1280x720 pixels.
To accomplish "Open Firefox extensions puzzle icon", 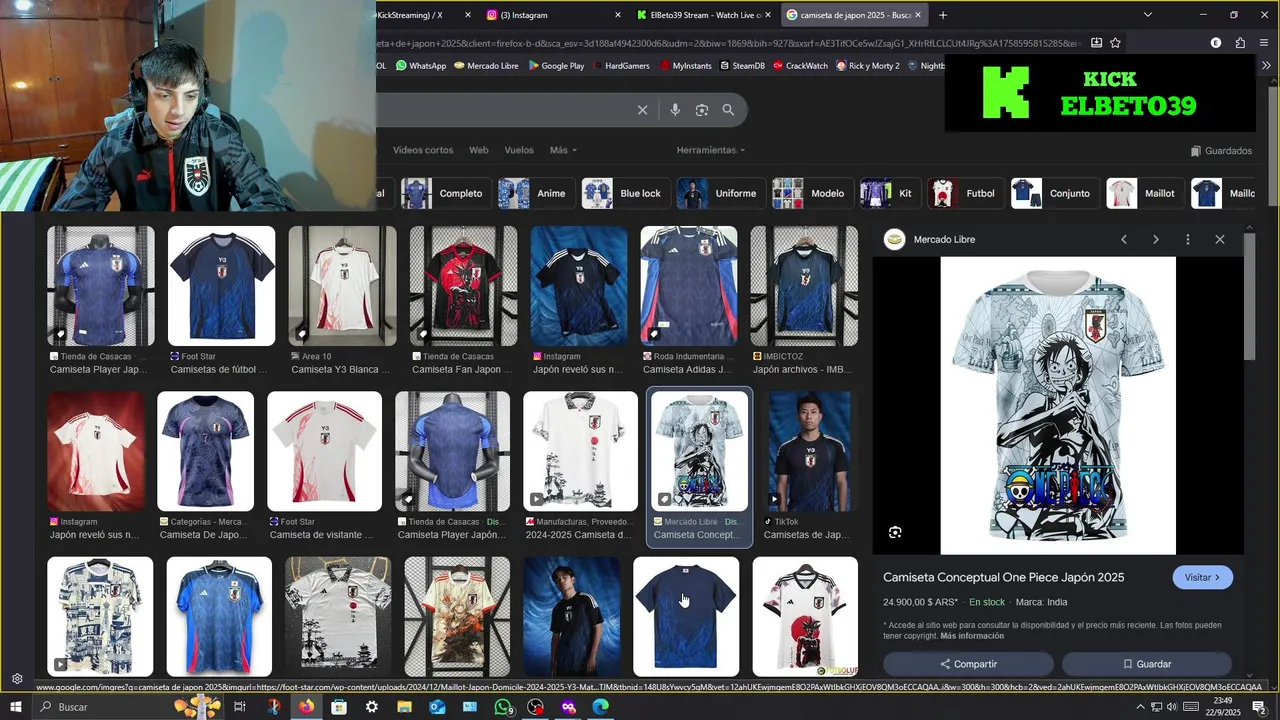I will tap(1240, 43).
